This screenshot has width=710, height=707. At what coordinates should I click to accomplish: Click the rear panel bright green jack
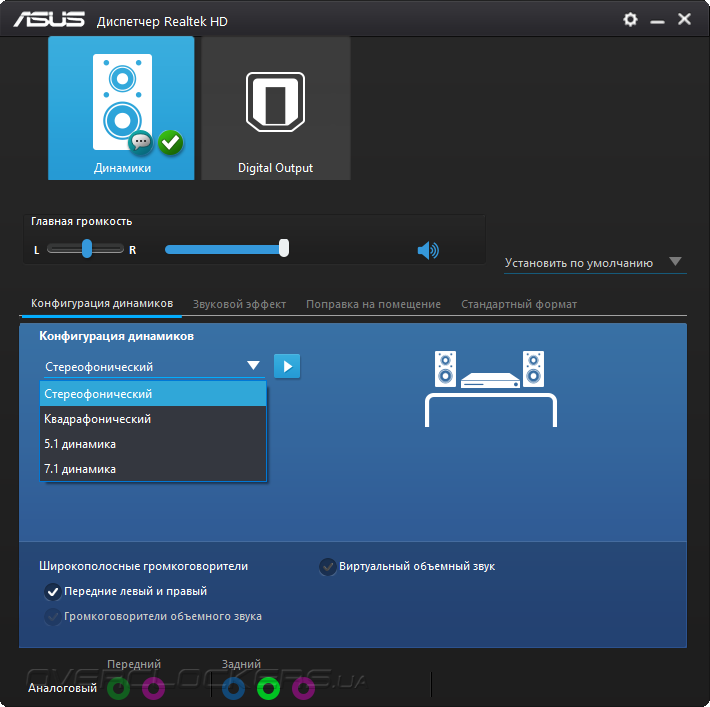click(269, 688)
